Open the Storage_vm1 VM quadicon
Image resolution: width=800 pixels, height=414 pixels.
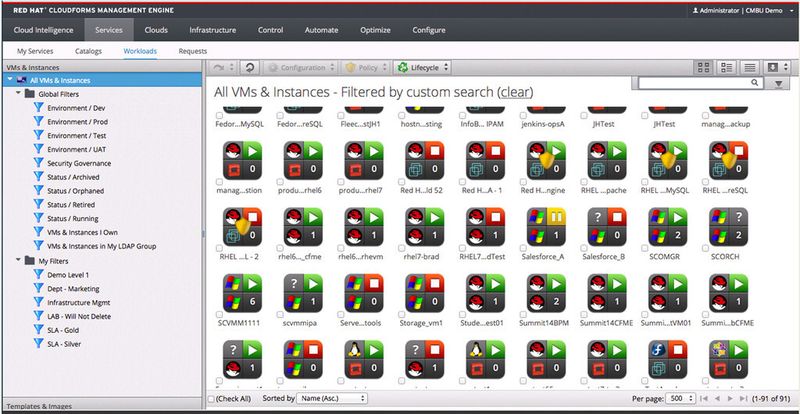pyautogui.click(x=424, y=293)
